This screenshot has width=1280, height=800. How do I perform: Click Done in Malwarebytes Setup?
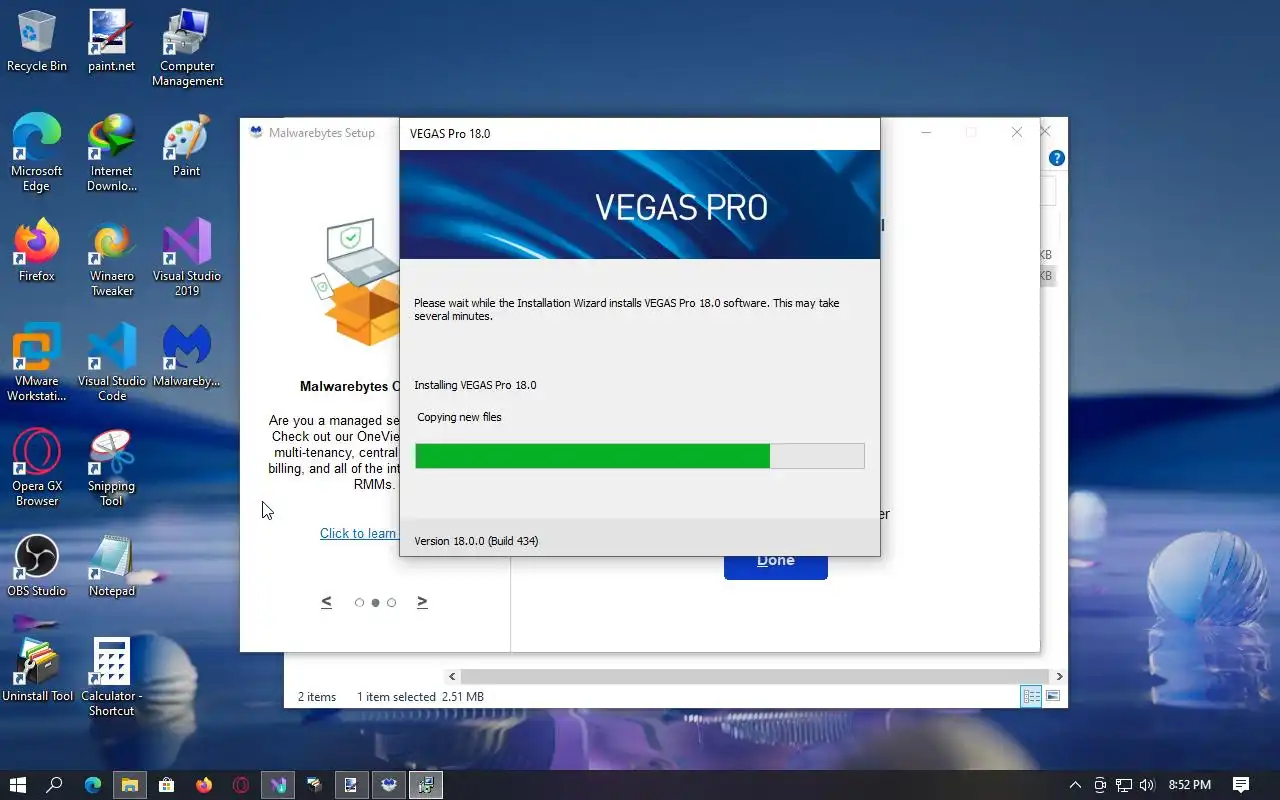tap(776, 564)
